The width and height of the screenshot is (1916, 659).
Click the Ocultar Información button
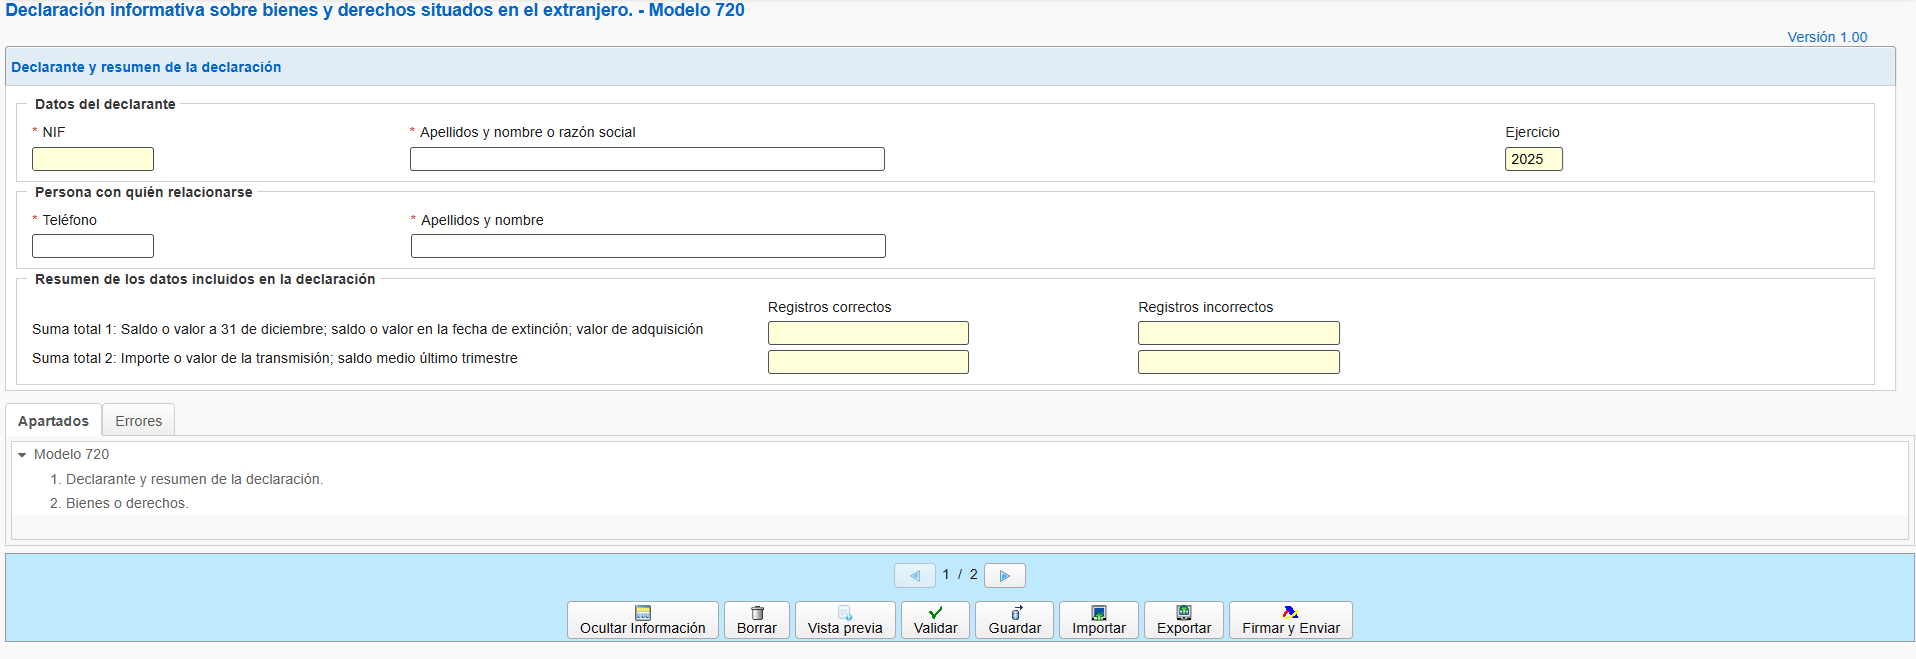pyautogui.click(x=642, y=620)
